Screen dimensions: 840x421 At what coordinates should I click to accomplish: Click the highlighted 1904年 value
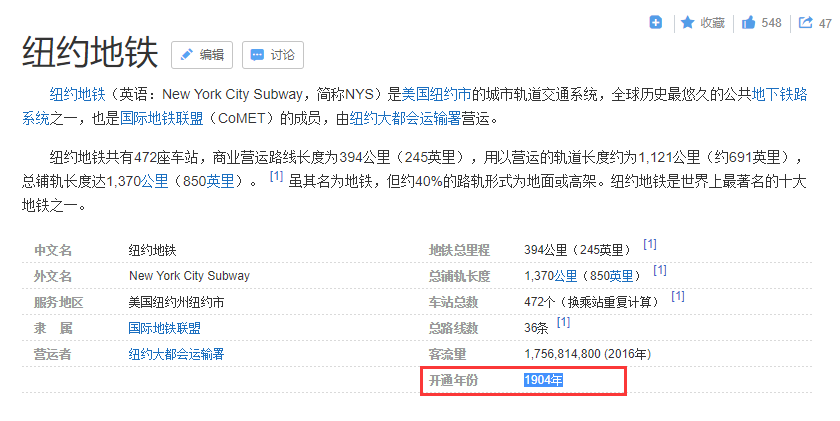coord(543,380)
